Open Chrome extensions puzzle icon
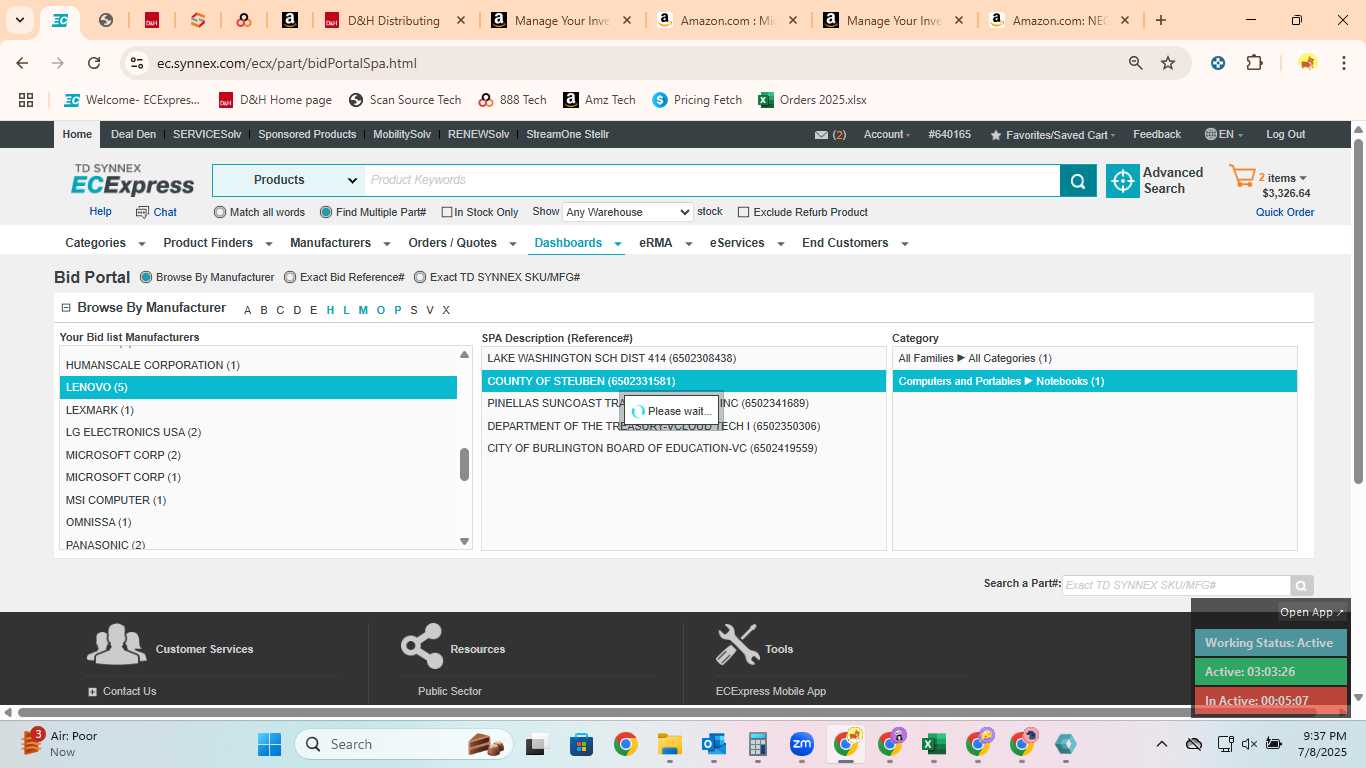Image resolution: width=1366 pixels, height=768 pixels. [1254, 63]
